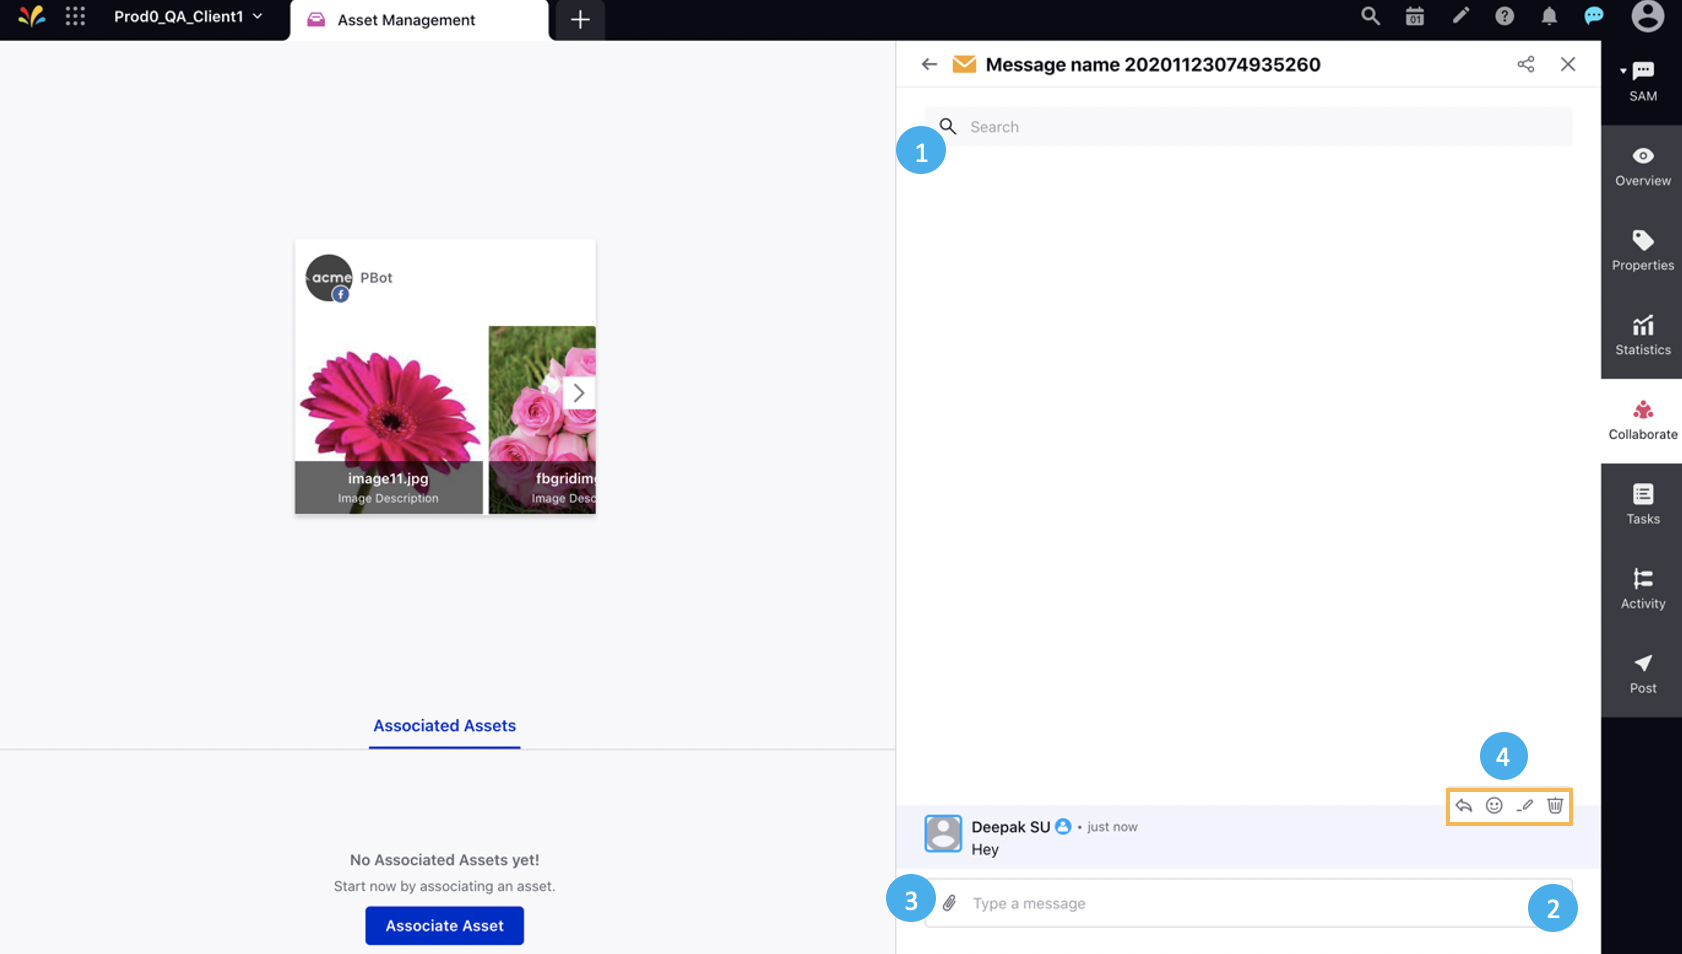The image size is (1682, 954).
Task: Open the user profile avatar menu
Action: (x=1647, y=16)
